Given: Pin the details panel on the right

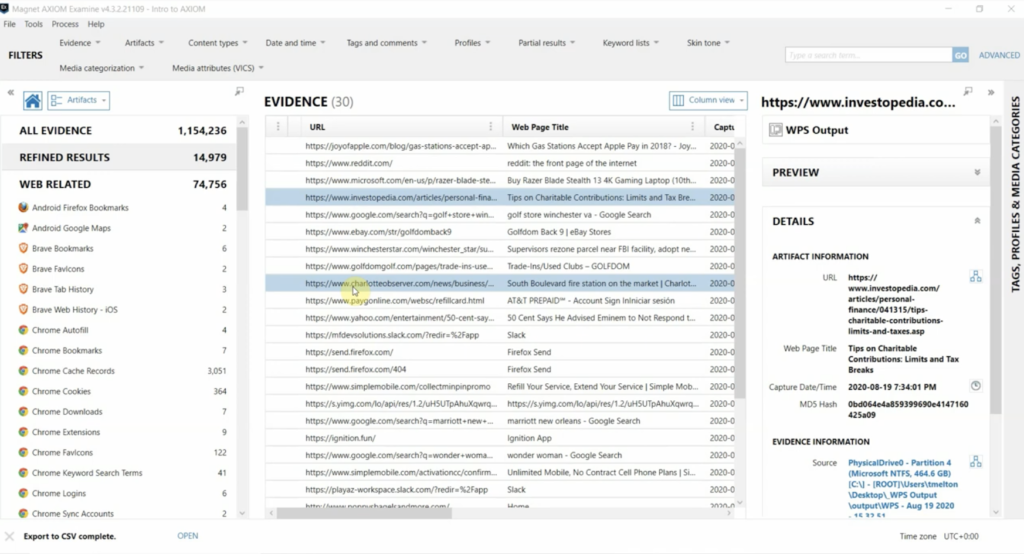Looking at the screenshot, I should tap(968, 91).
